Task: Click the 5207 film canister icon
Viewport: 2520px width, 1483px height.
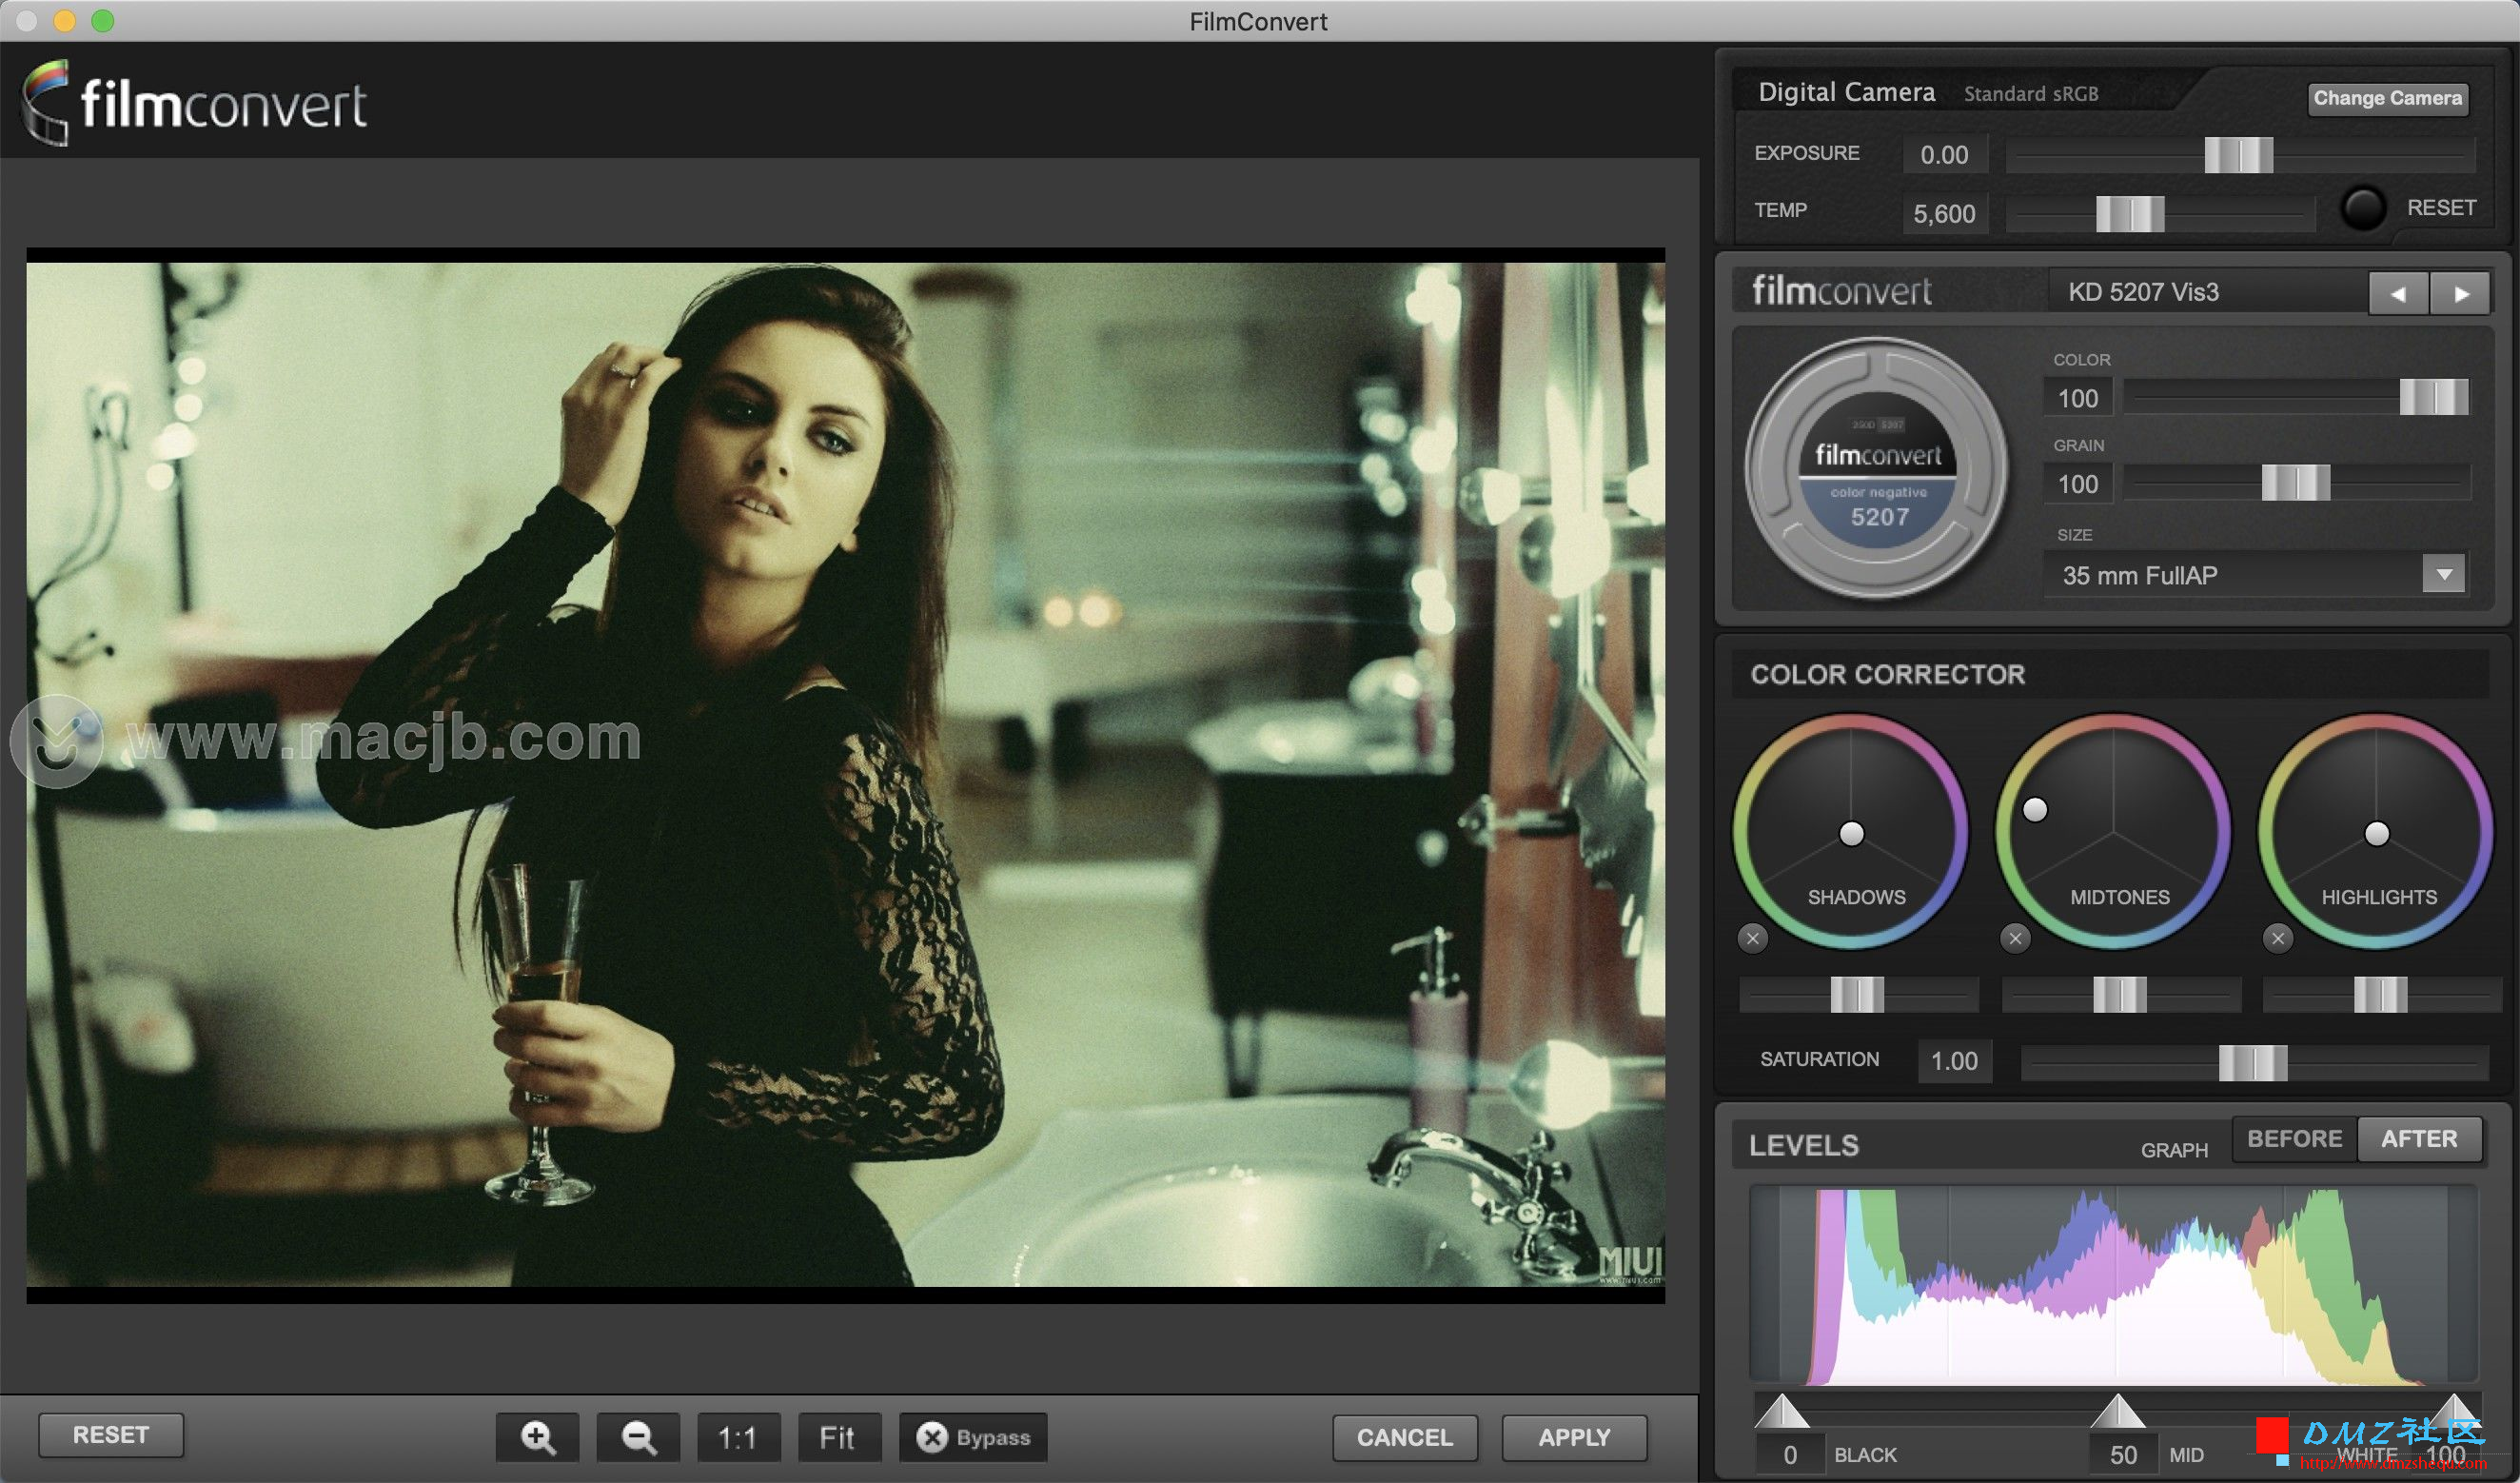Action: (1877, 468)
